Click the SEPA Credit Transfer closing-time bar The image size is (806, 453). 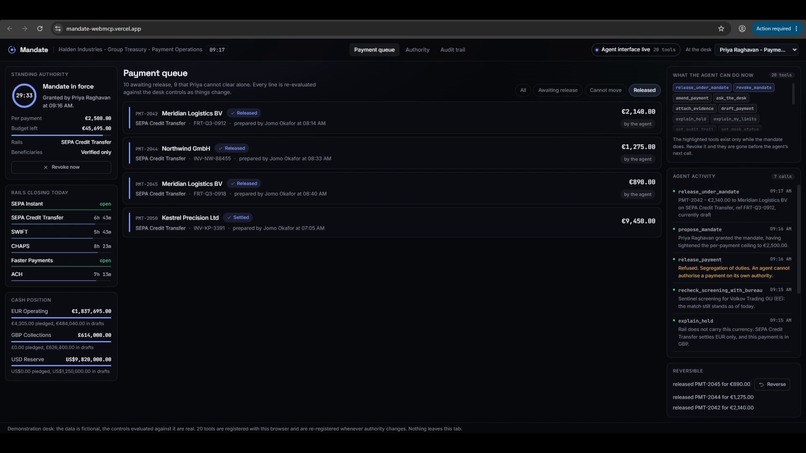coord(61,224)
